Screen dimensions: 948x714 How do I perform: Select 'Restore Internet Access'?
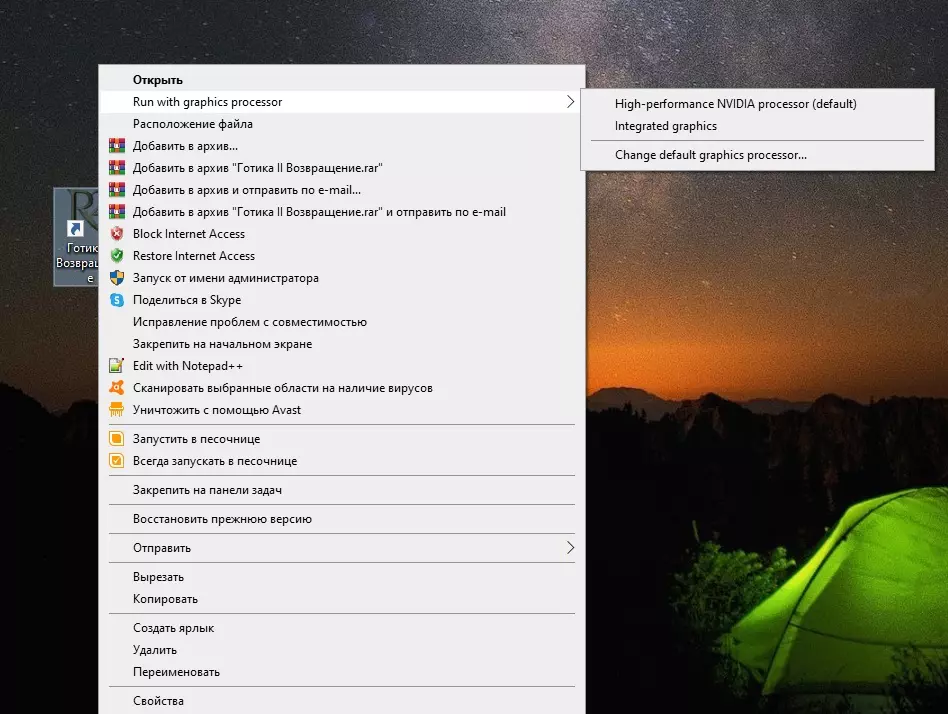[342, 256]
